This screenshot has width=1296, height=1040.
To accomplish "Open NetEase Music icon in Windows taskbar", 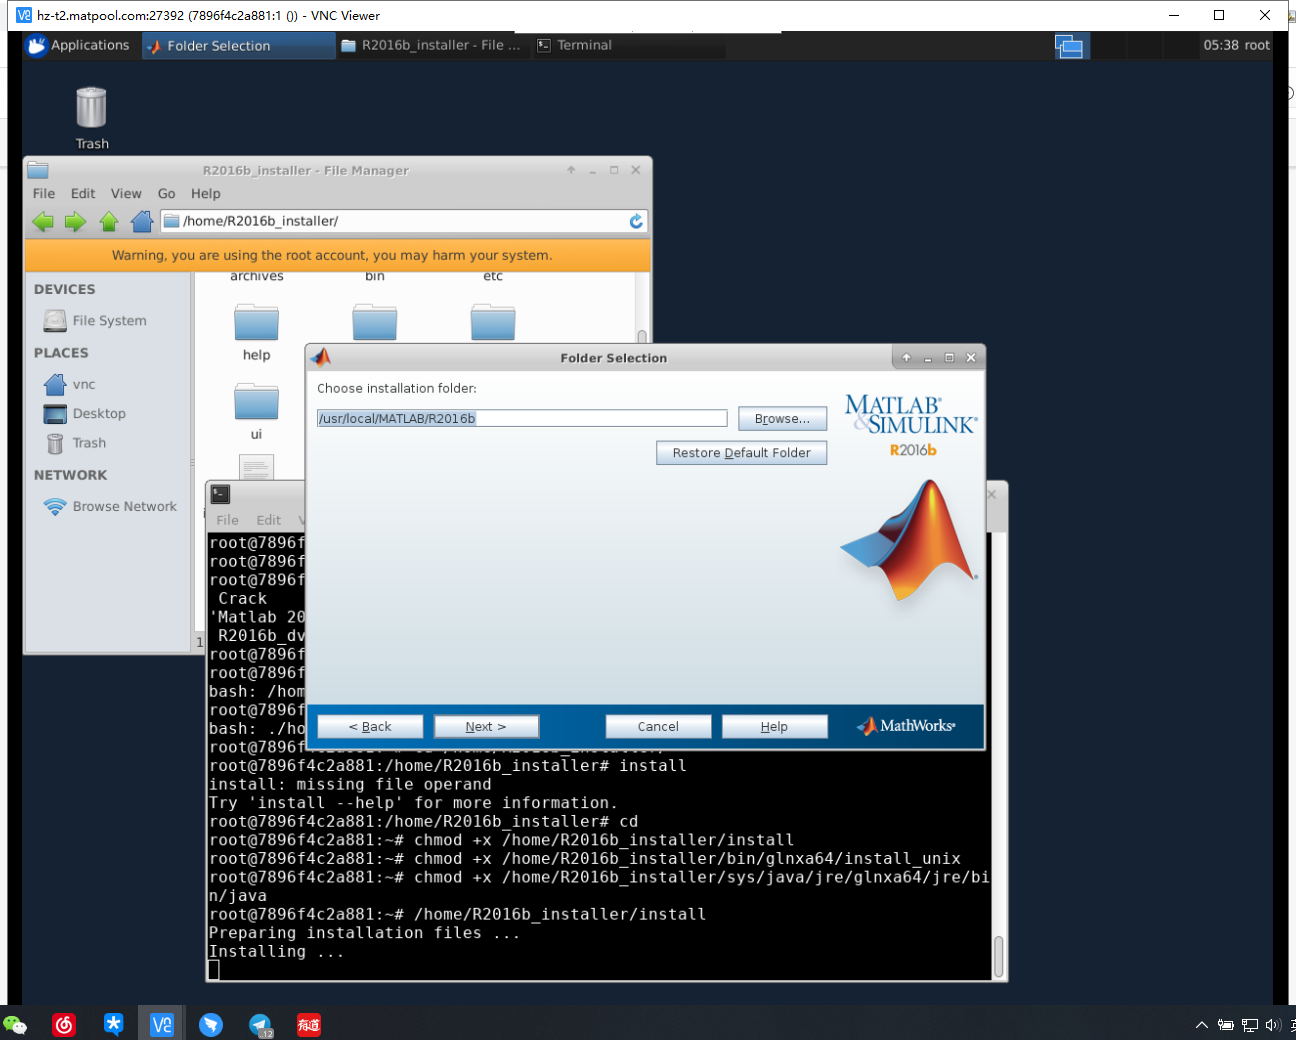I will point(64,1024).
